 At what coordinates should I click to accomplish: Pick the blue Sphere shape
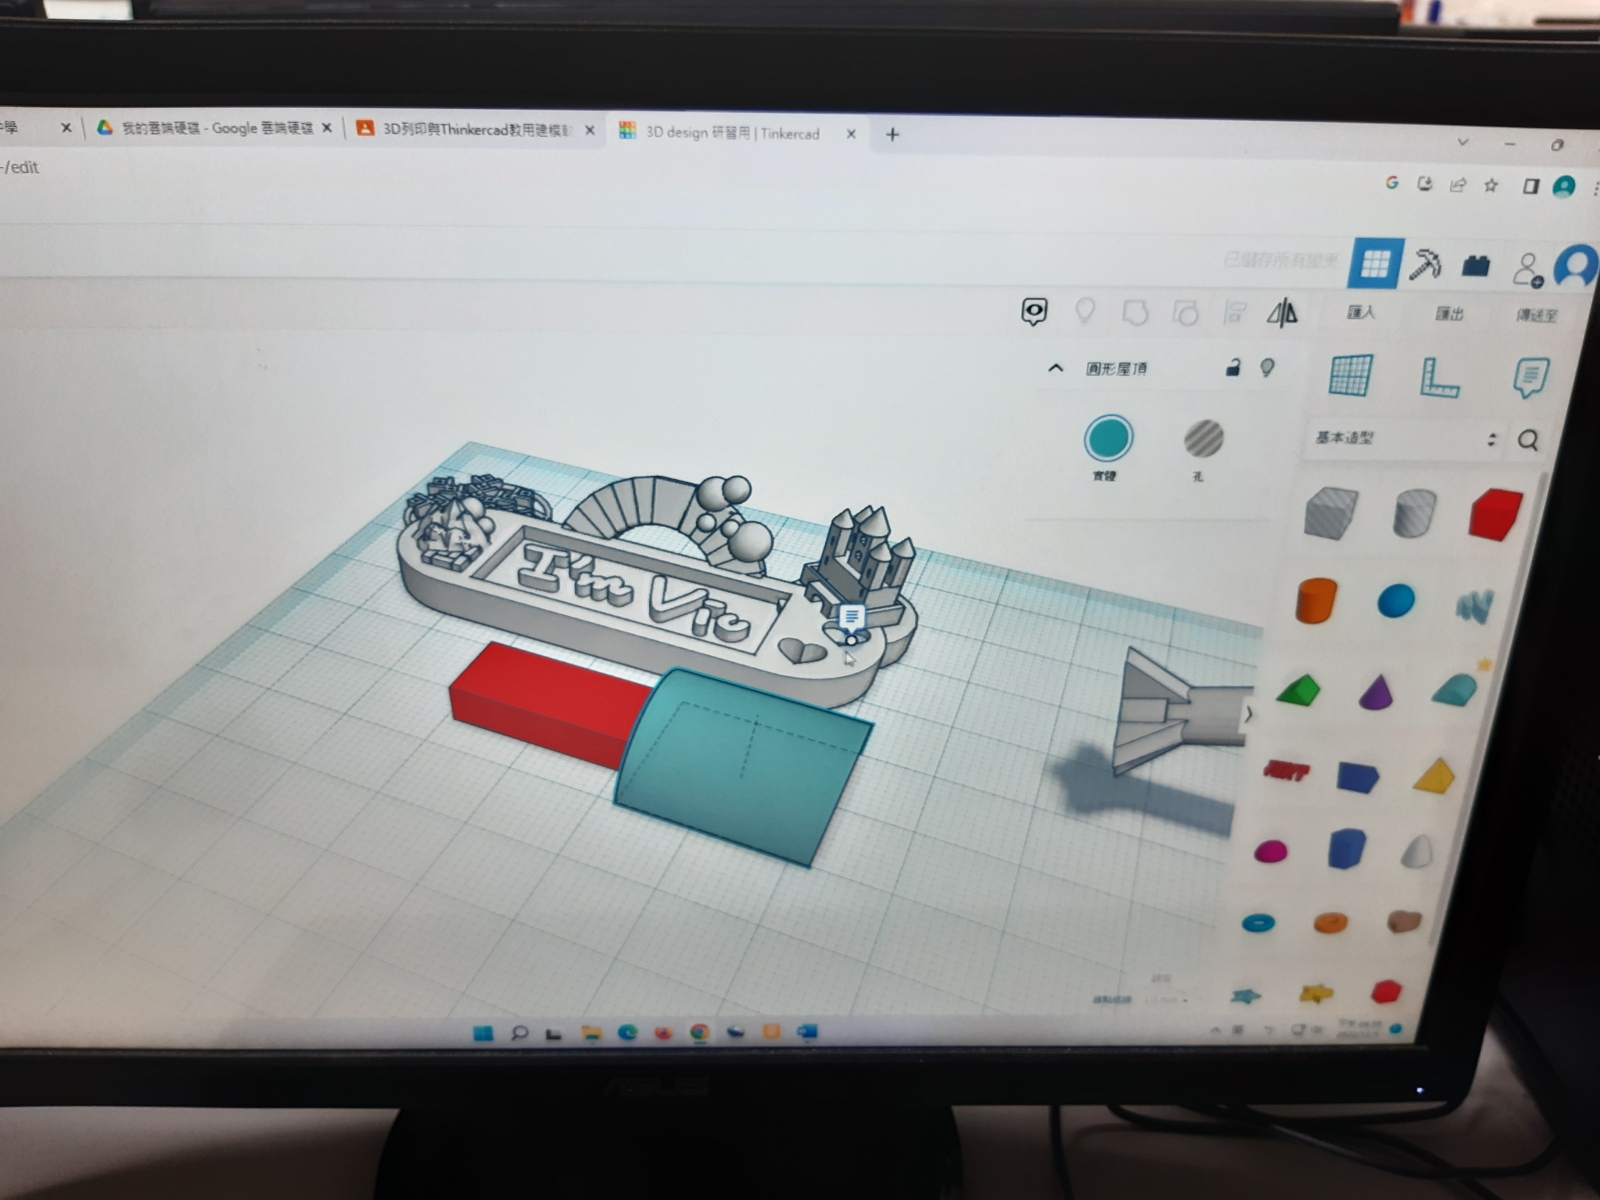(1396, 601)
